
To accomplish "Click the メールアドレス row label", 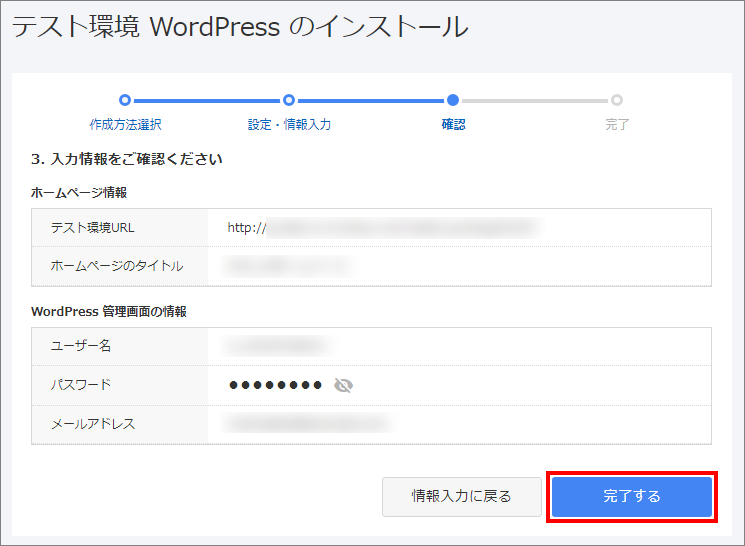I will pyautogui.click(x=93, y=423).
